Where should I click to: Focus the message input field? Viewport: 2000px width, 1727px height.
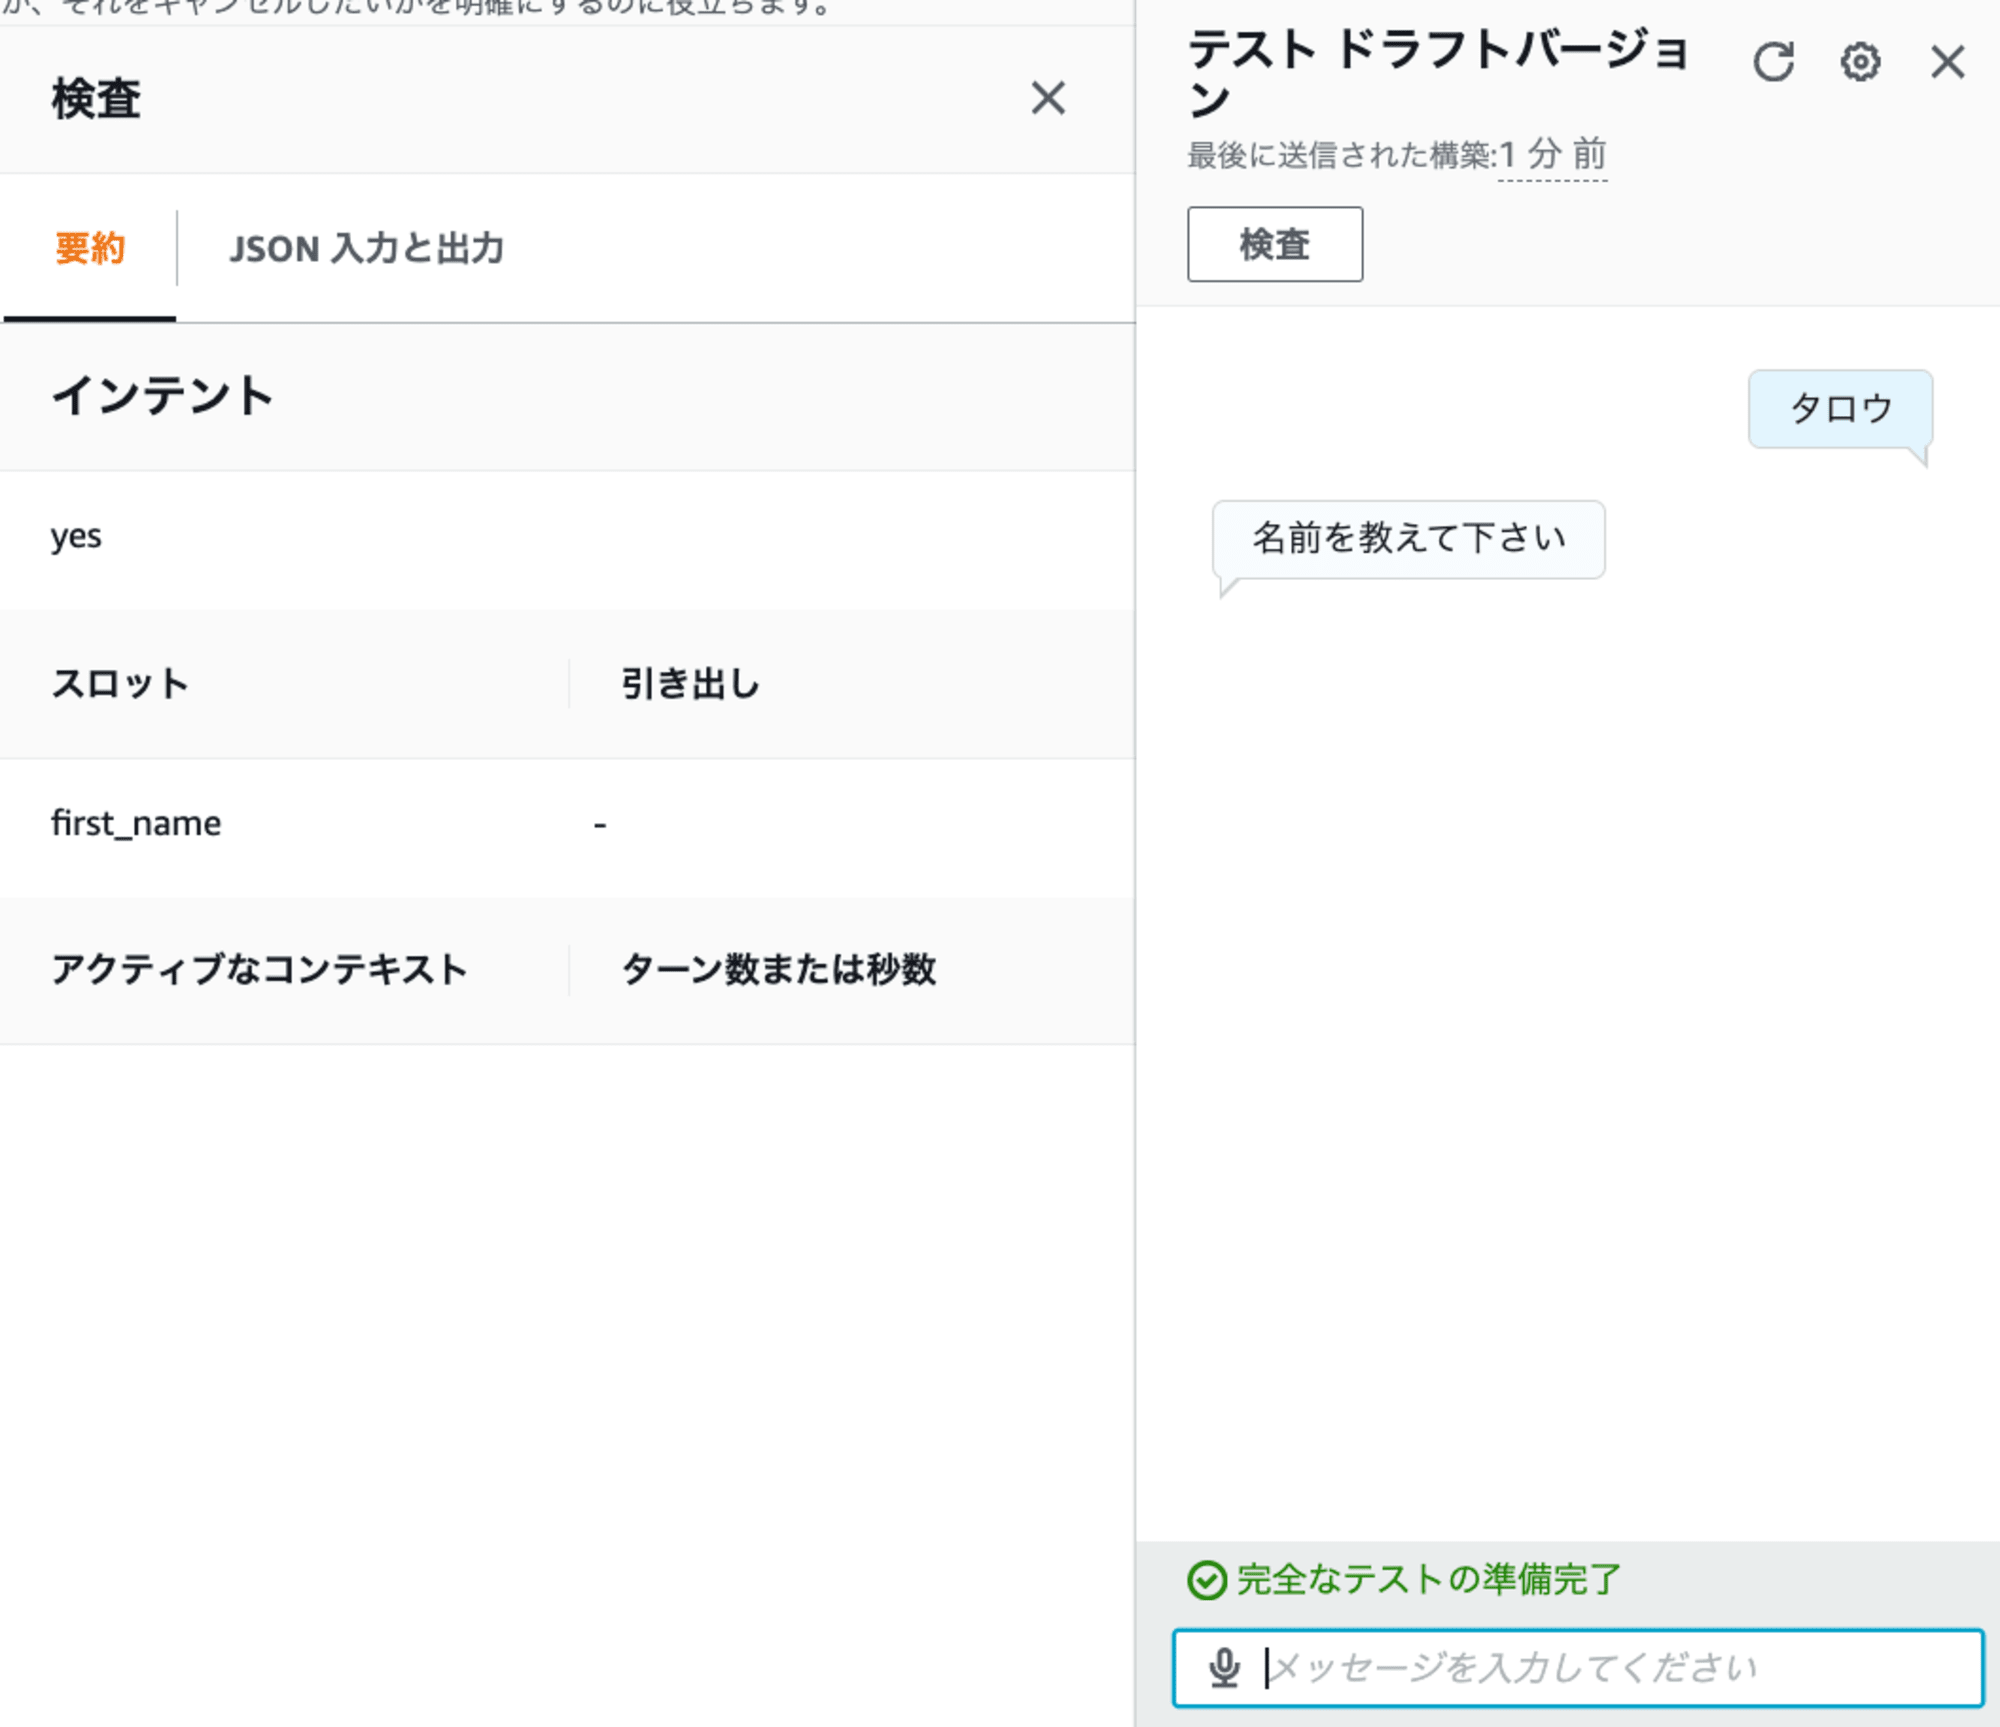(1578, 1667)
